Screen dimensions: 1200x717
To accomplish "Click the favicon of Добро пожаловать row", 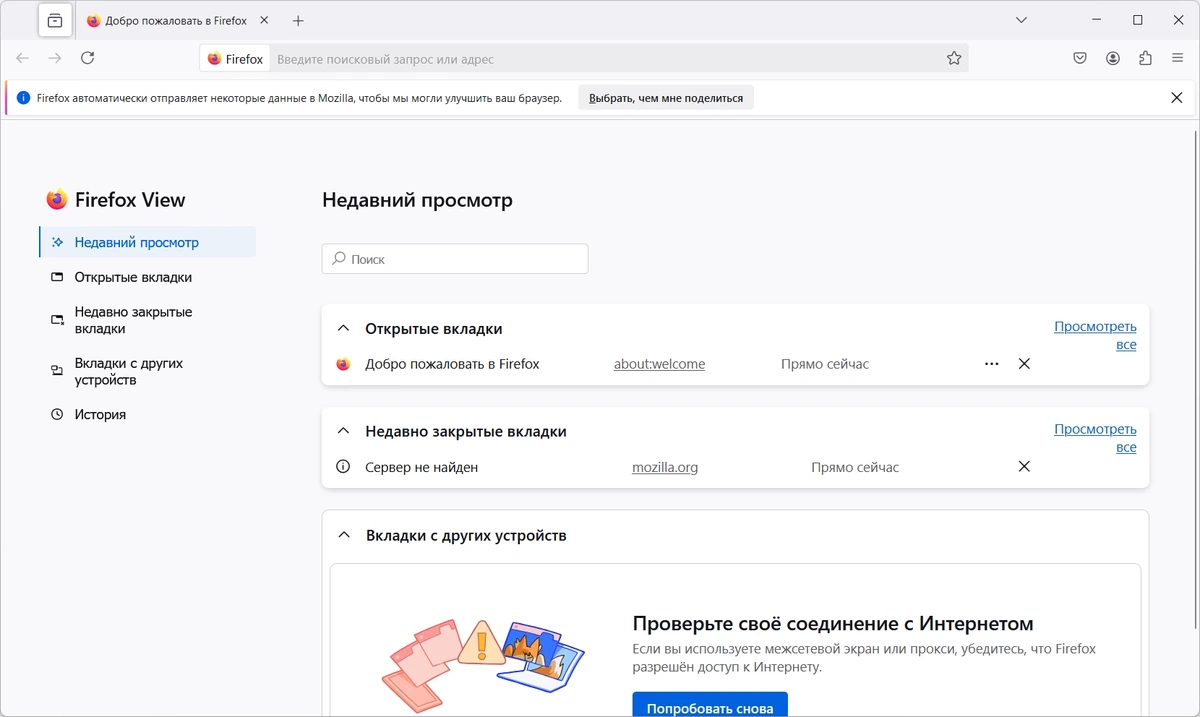I will [x=343, y=364].
